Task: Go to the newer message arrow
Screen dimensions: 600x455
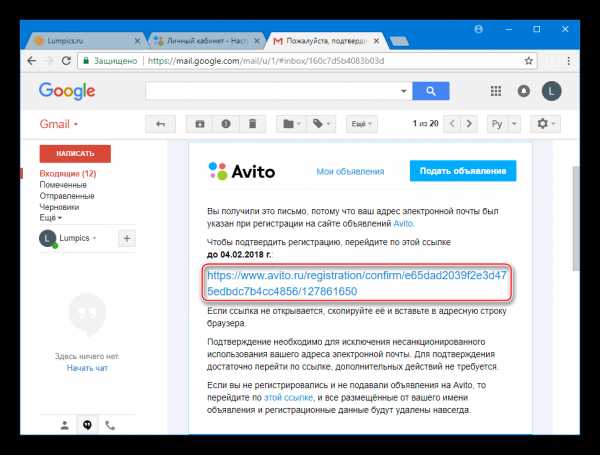Action: (x=452, y=124)
